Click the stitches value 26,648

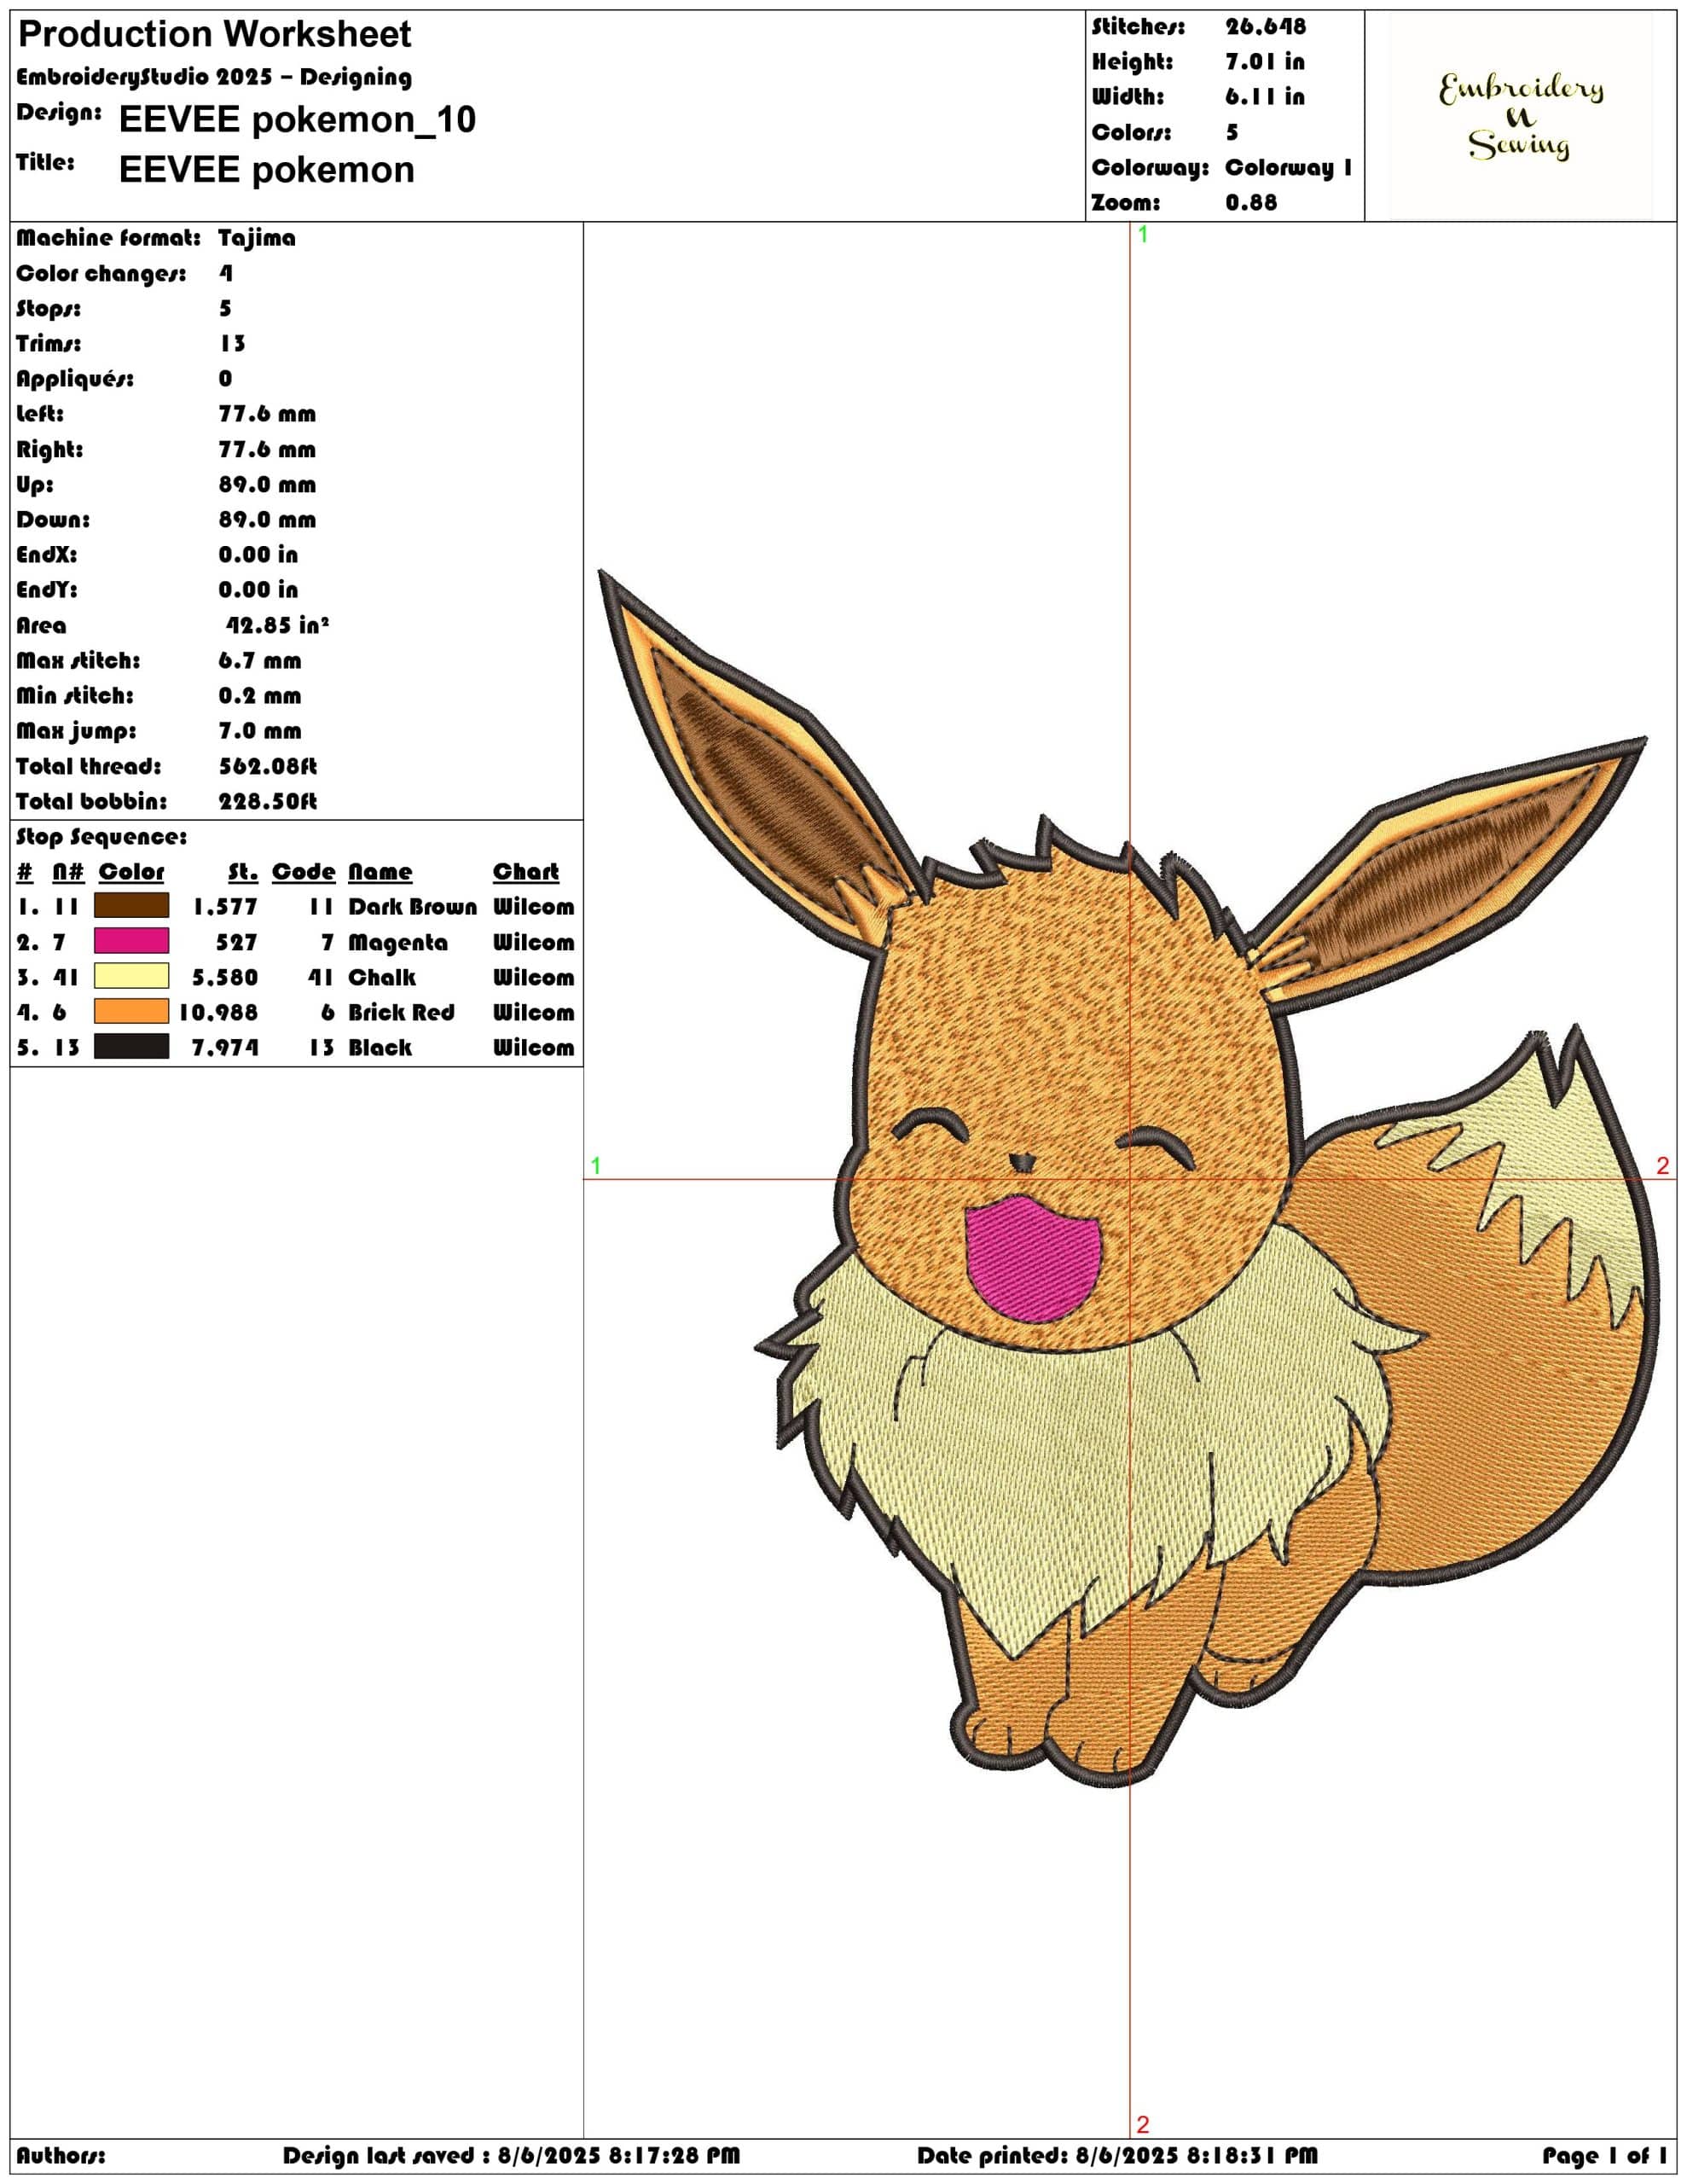tap(1265, 27)
